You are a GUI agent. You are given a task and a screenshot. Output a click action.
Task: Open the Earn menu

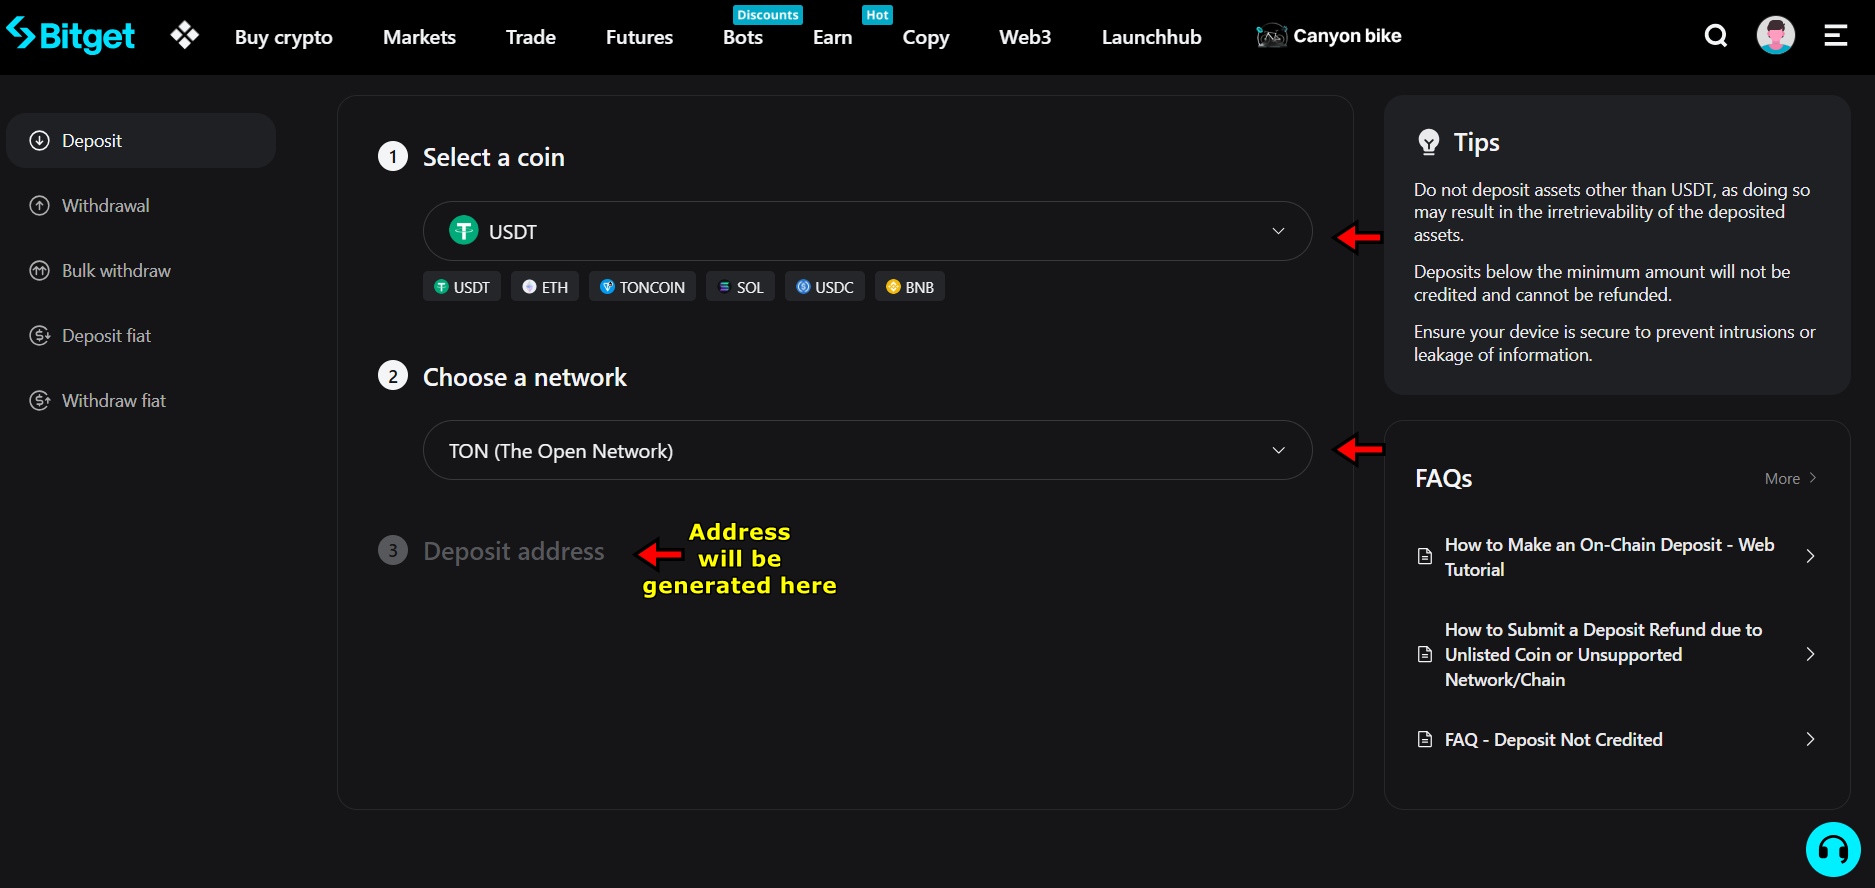[x=833, y=37]
